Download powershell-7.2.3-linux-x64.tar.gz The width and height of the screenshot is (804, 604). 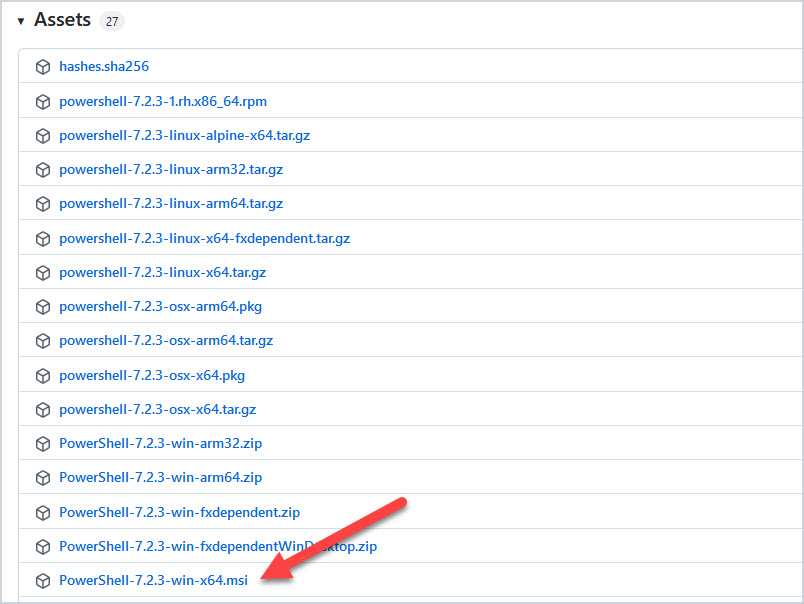click(163, 272)
